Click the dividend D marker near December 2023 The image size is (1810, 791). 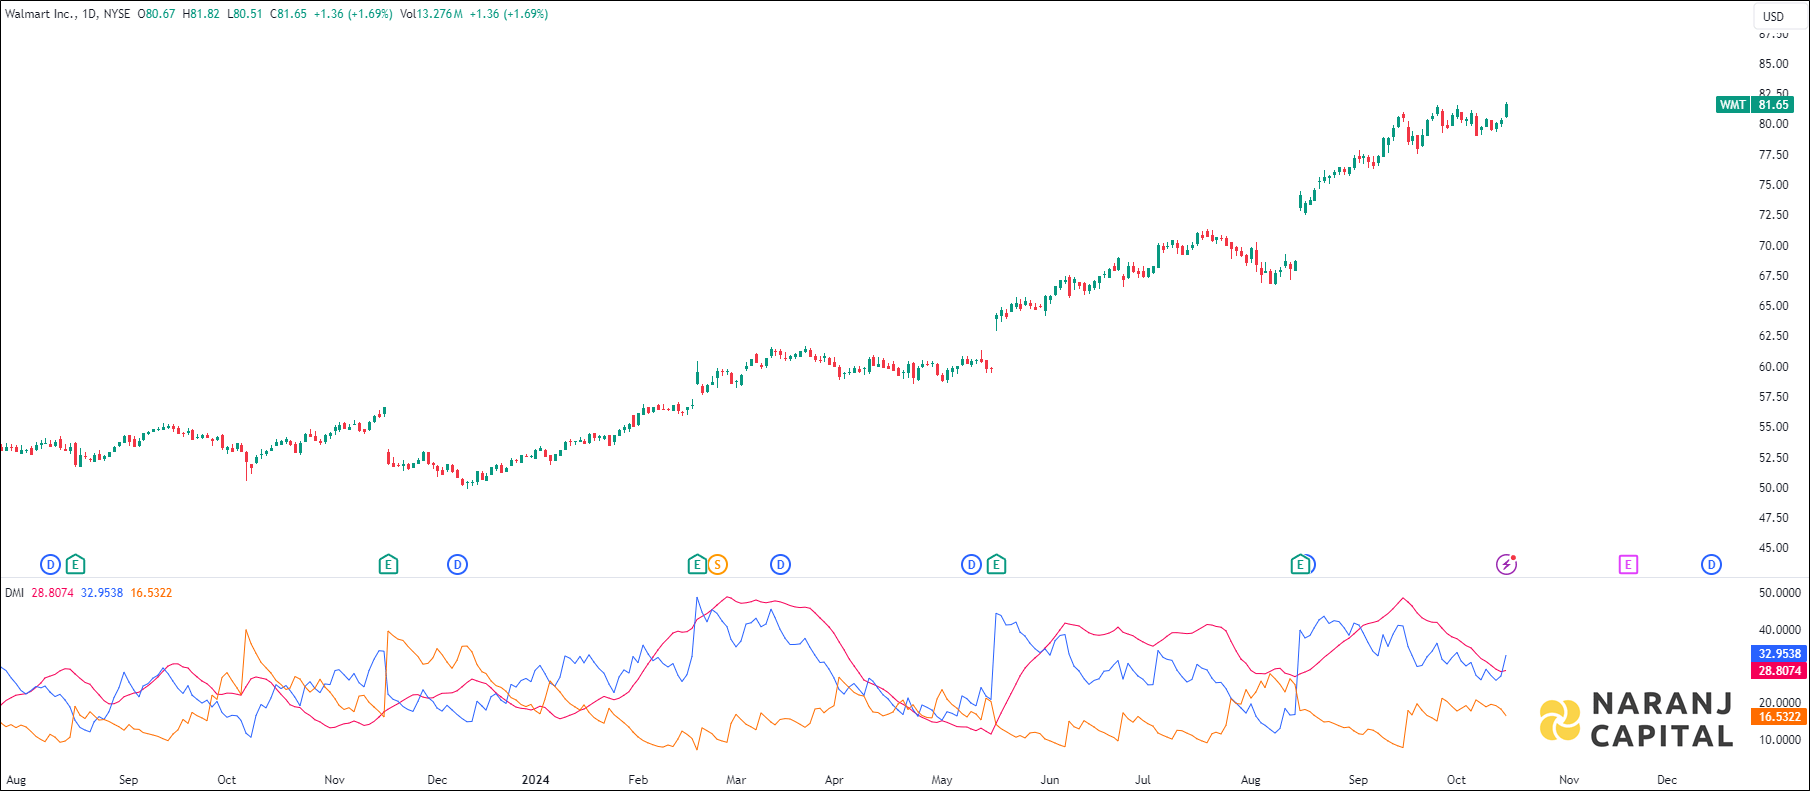click(x=457, y=565)
